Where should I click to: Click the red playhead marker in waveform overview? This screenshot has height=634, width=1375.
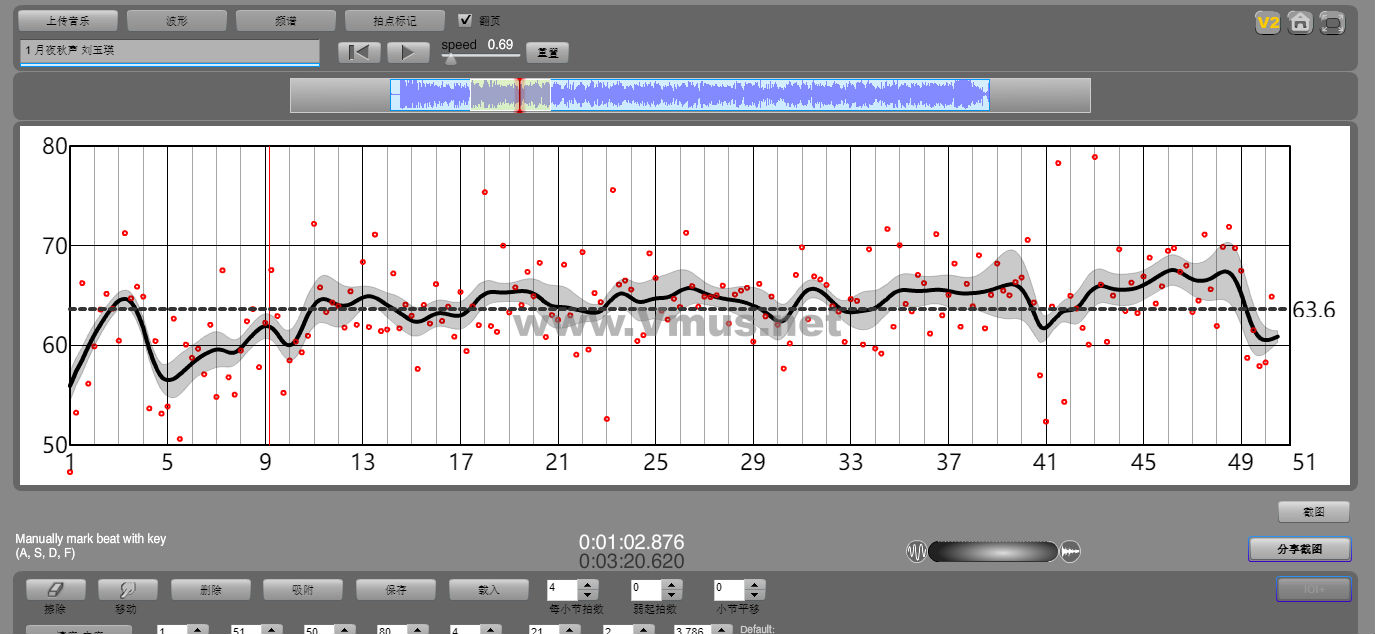point(519,95)
